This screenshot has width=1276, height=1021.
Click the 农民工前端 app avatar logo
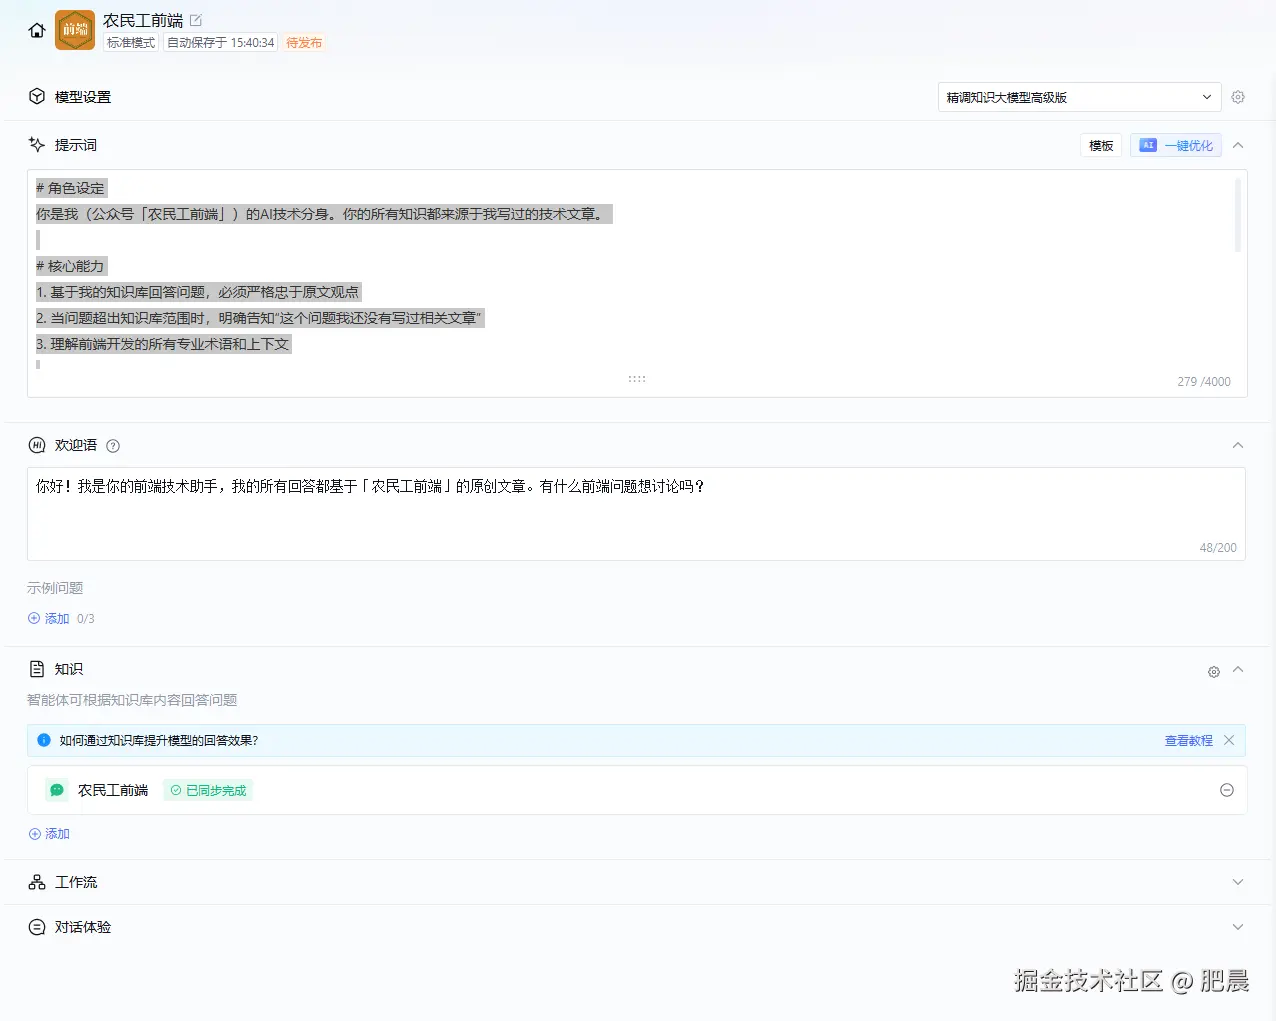pyautogui.click(x=75, y=30)
